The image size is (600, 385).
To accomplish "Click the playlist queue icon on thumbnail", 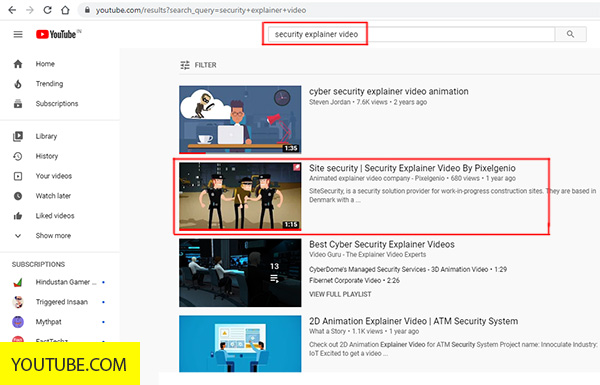I will 274,279.
